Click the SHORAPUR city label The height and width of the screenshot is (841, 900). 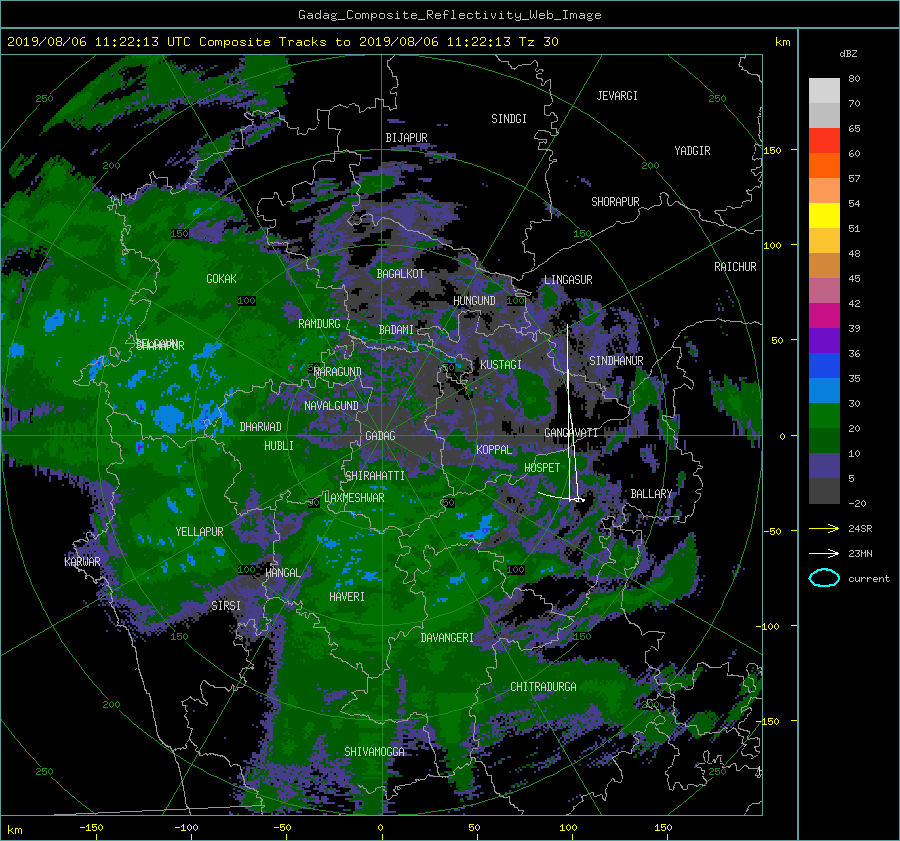[615, 201]
